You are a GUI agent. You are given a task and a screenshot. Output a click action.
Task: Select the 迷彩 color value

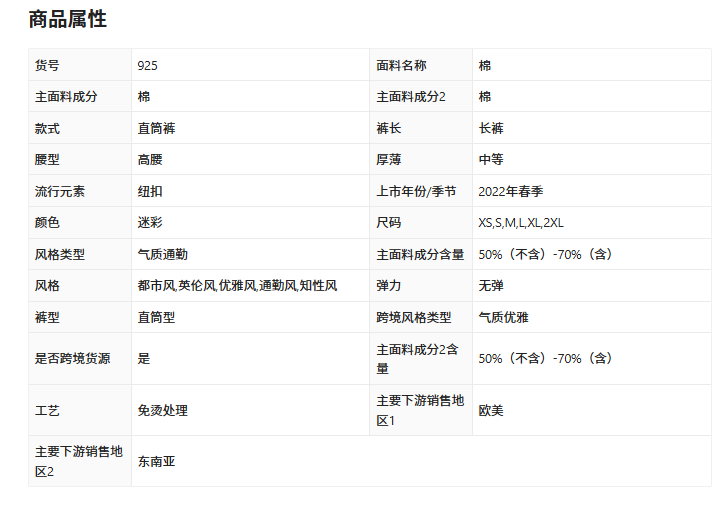tap(150, 223)
